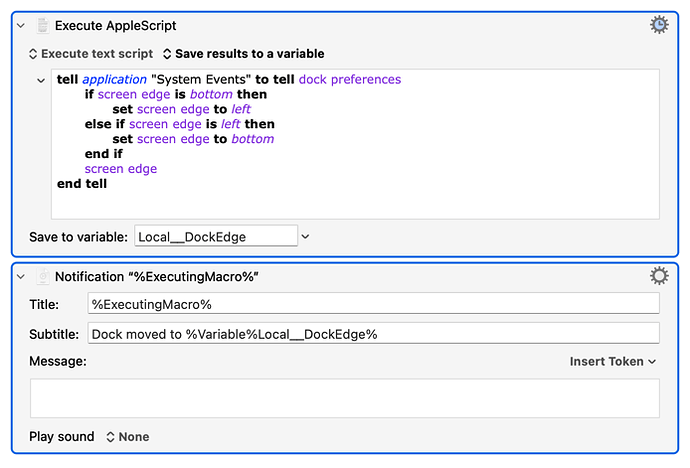Image resolution: width=690 pixels, height=468 pixels.
Task: Collapse the Execute AppleScript action
Action: tap(21, 25)
